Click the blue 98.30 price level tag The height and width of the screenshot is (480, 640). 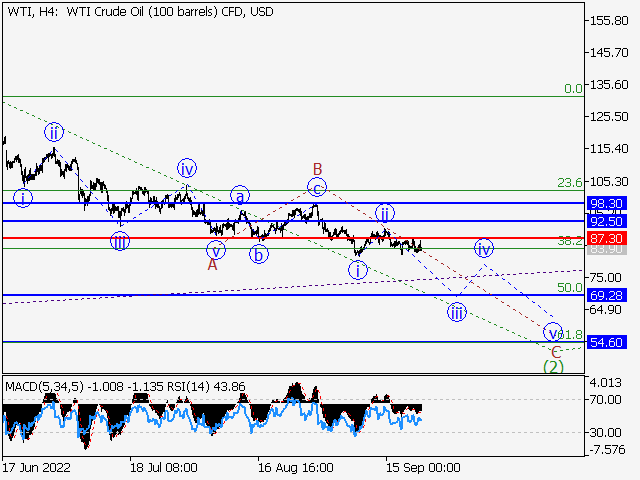[607, 203]
